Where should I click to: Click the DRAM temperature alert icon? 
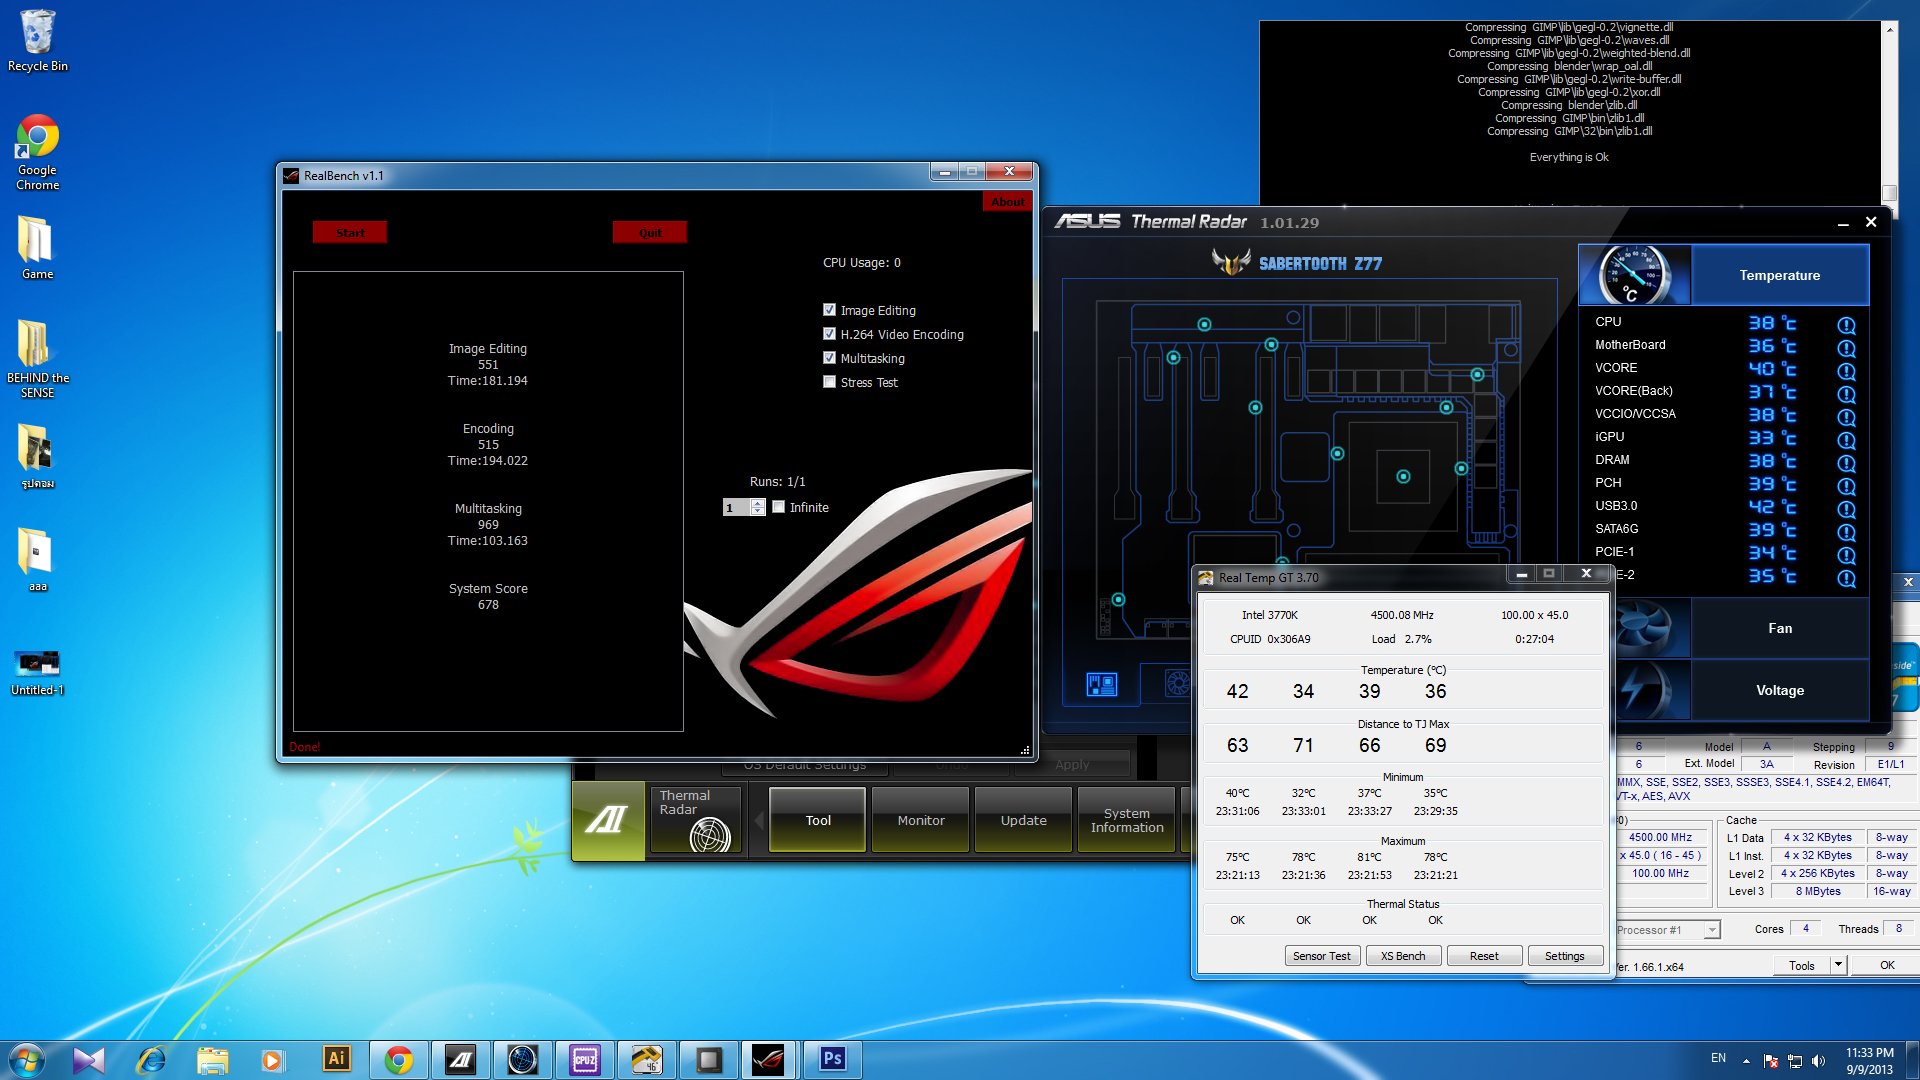pos(1846,463)
